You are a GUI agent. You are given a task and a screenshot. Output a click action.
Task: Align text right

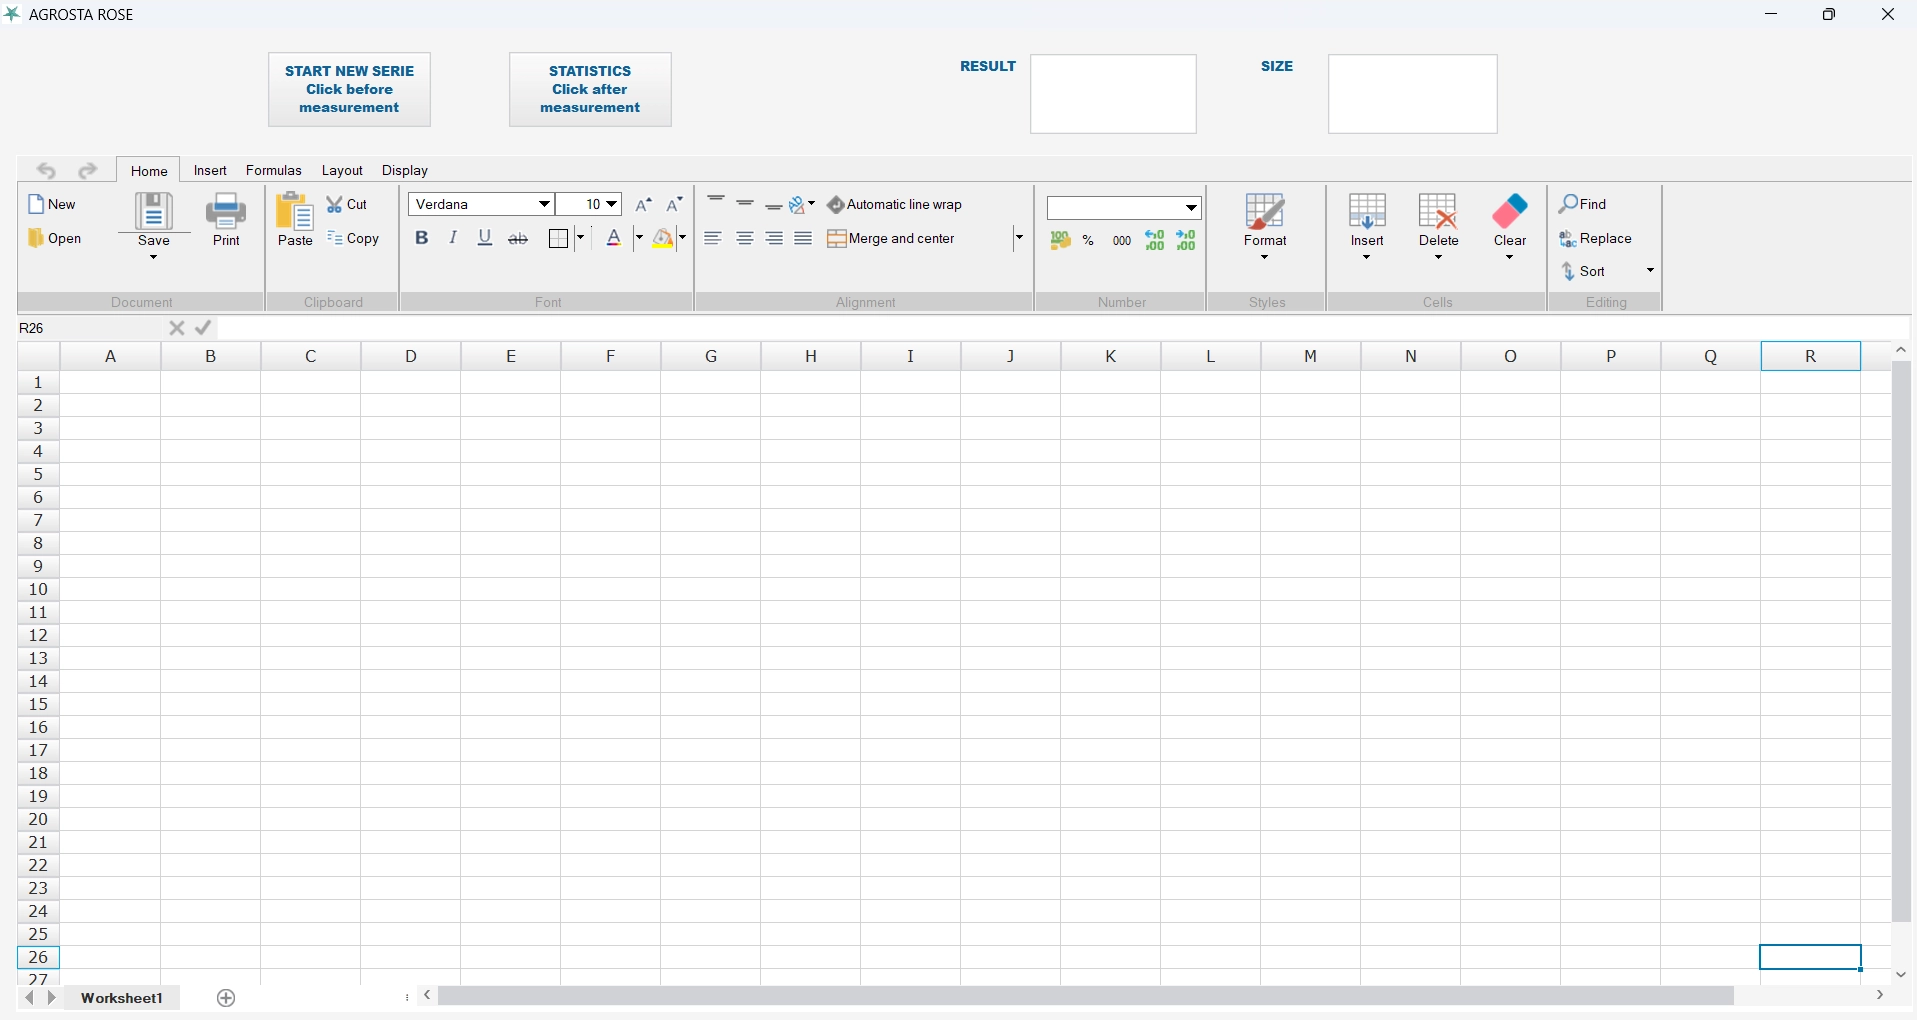click(775, 238)
